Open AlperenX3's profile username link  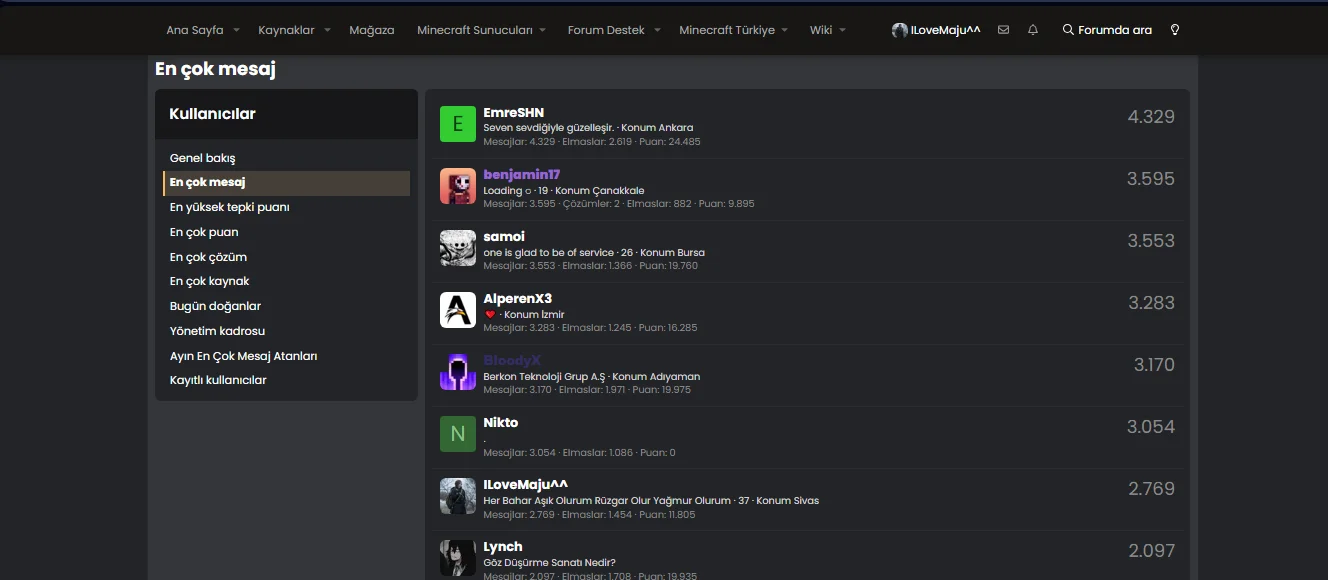coord(517,299)
